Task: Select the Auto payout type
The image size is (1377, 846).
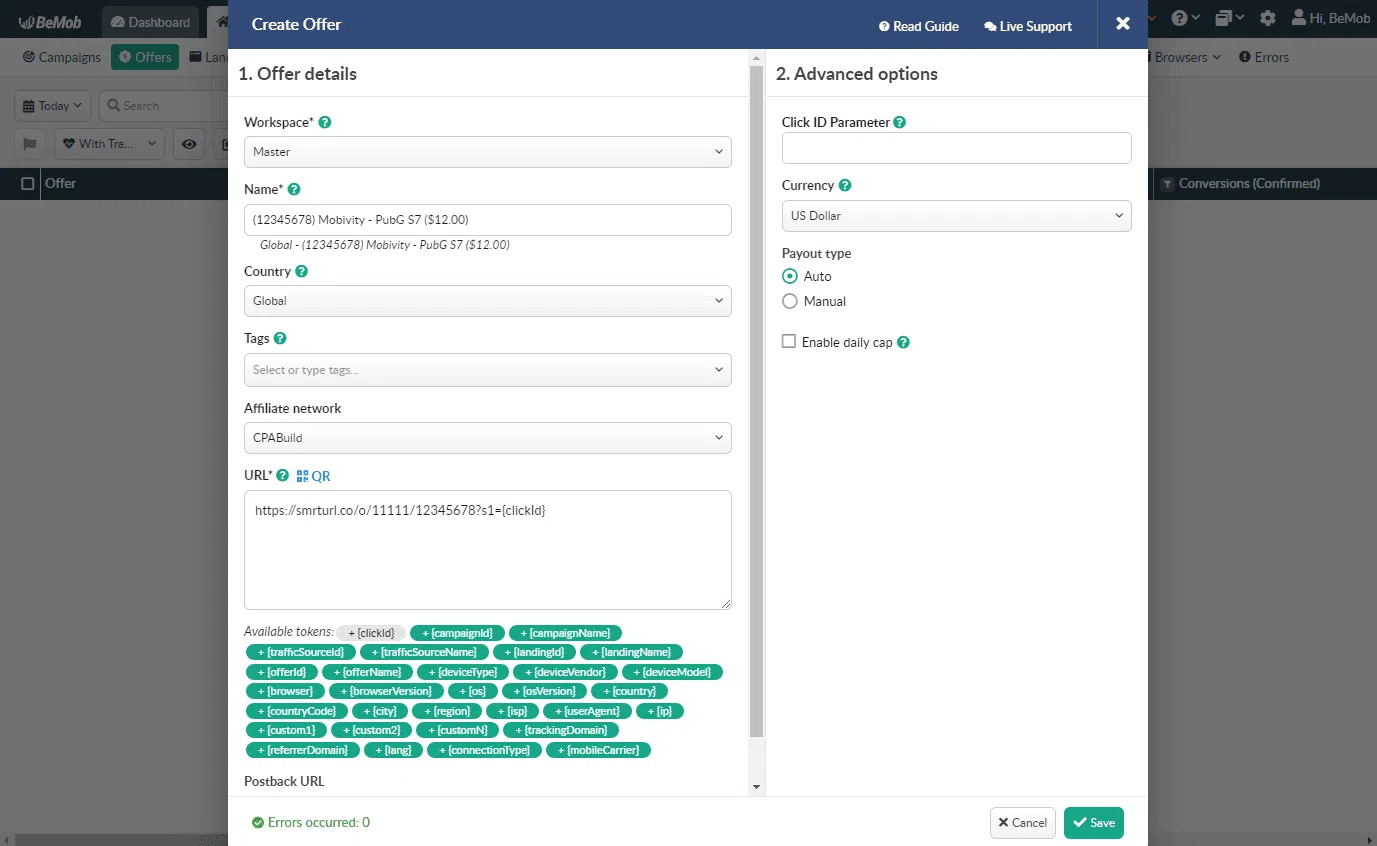Action: (790, 276)
